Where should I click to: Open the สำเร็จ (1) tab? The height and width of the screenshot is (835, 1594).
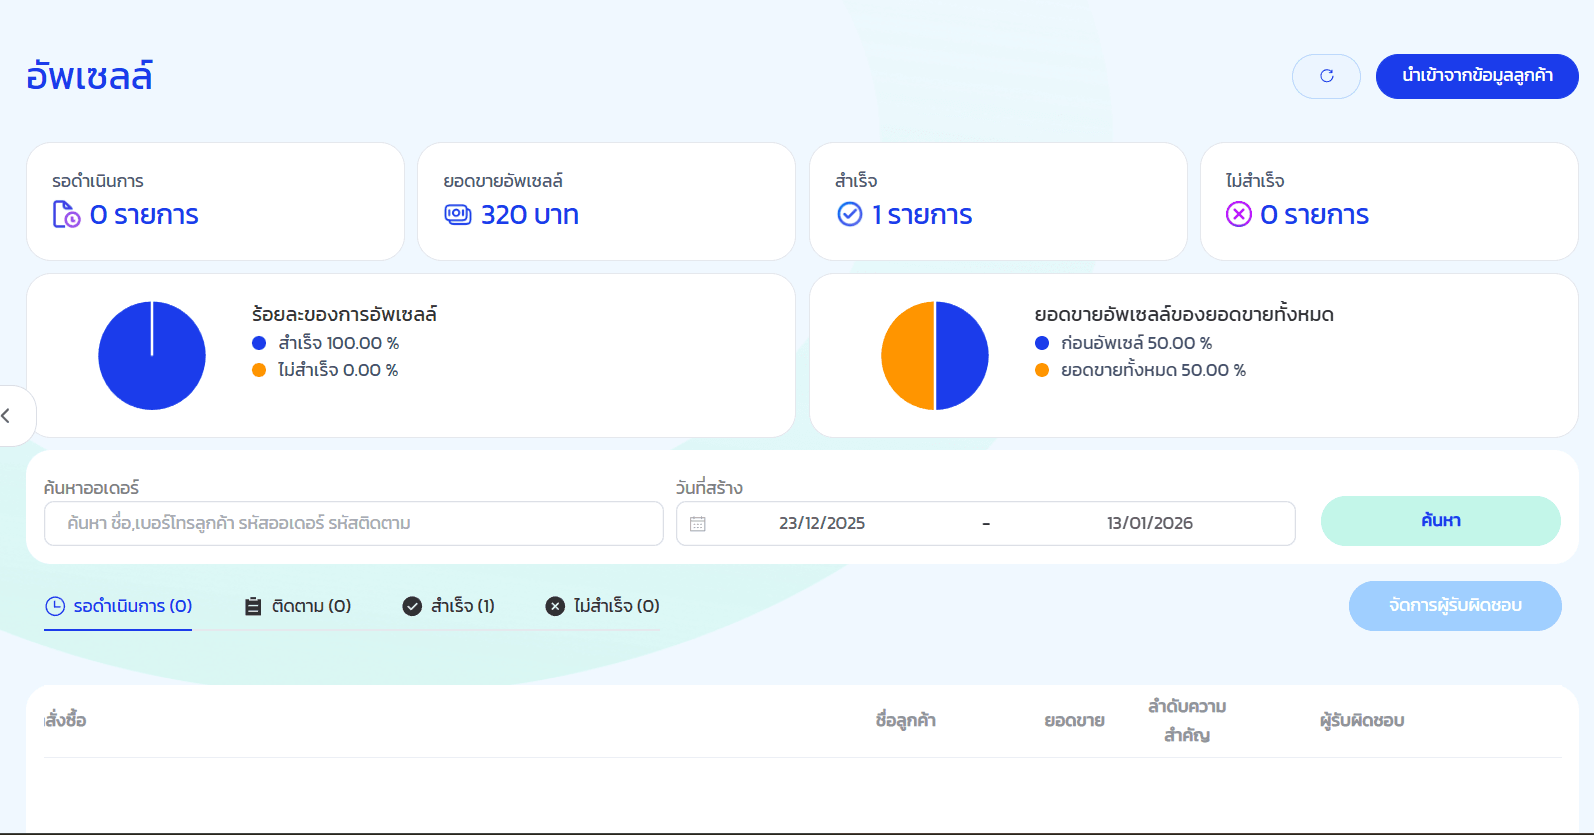(448, 606)
